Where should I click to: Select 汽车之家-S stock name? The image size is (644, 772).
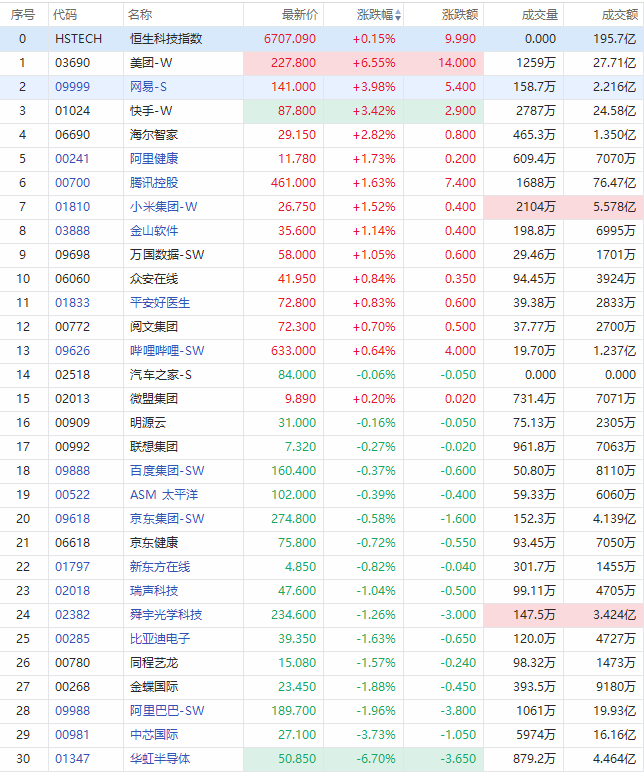point(161,375)
